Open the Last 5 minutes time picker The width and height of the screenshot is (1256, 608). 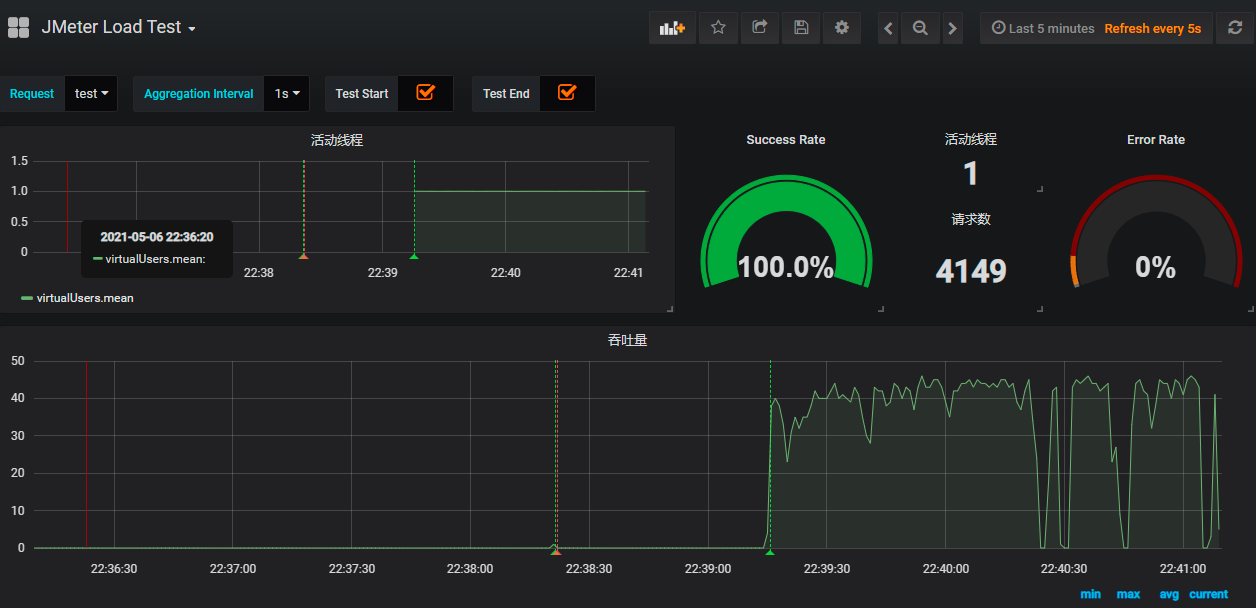pos(1043,29)
